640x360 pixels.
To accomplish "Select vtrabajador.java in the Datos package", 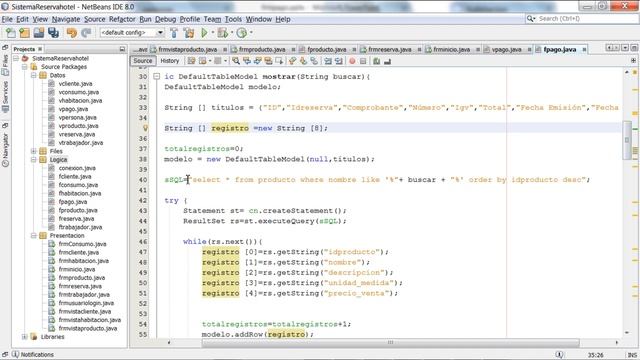I will click(x=80, y=143).
